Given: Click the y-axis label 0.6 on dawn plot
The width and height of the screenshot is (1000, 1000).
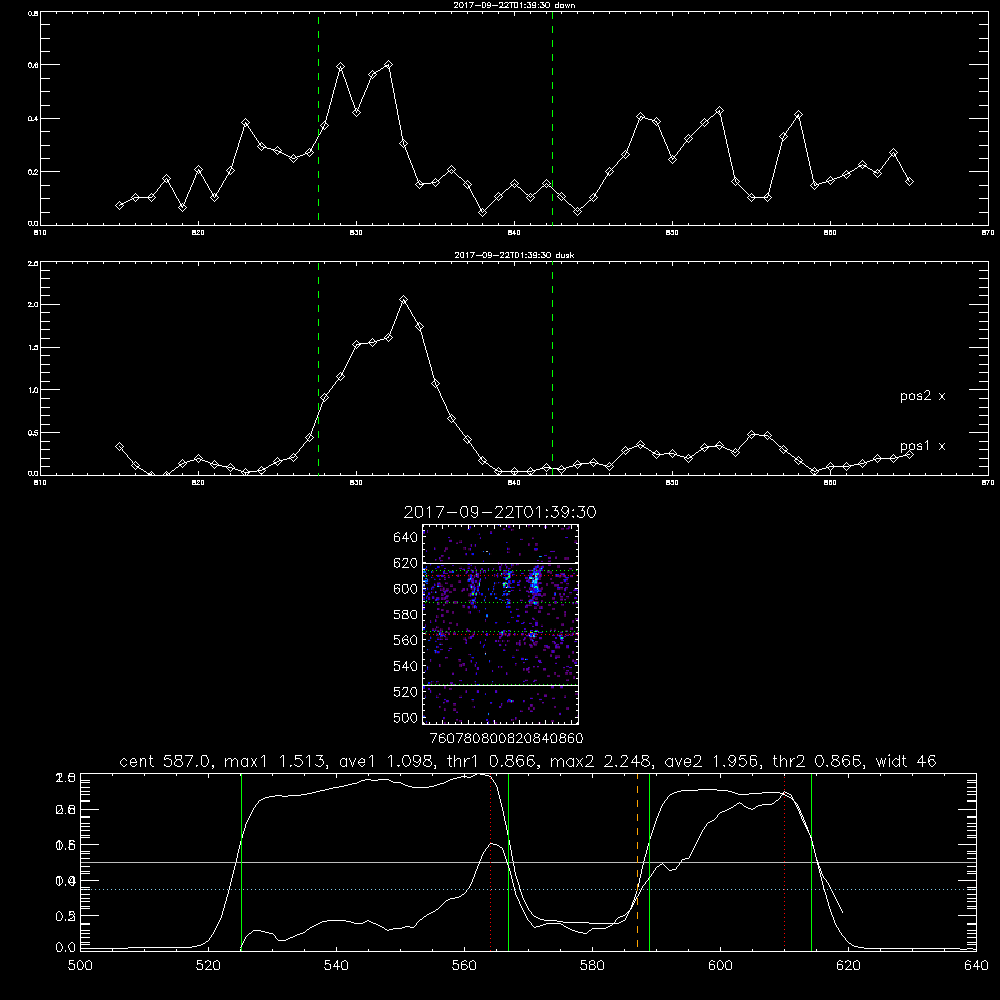Looking at the screenshot, I should [34, 65].
